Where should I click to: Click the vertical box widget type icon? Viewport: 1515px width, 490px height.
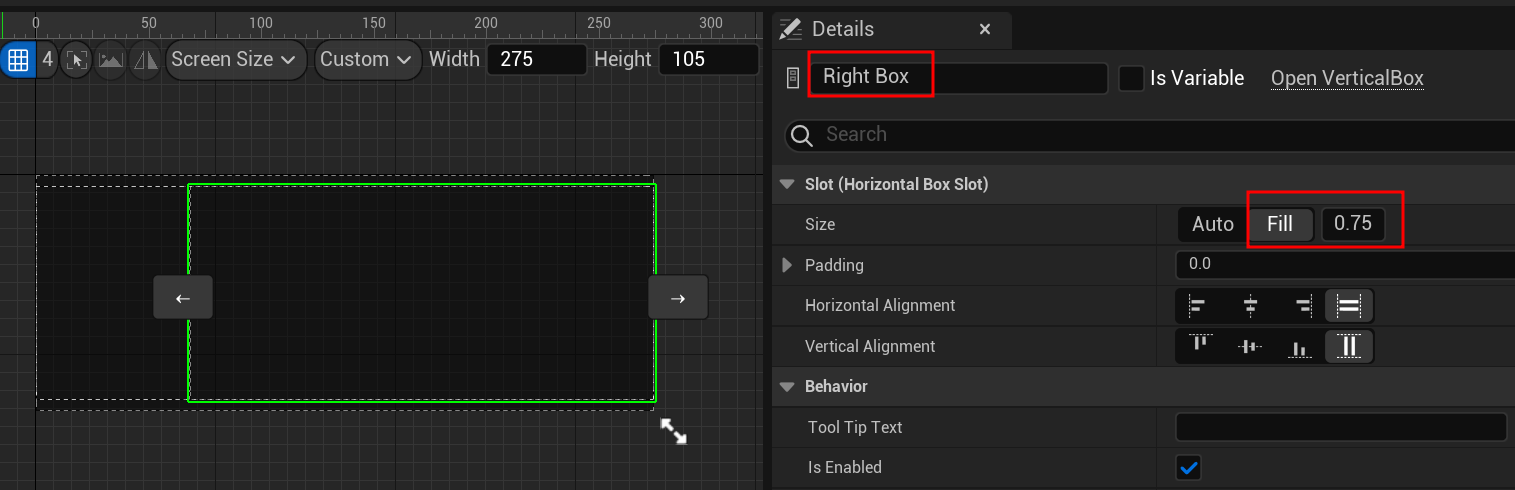point(794,78)
